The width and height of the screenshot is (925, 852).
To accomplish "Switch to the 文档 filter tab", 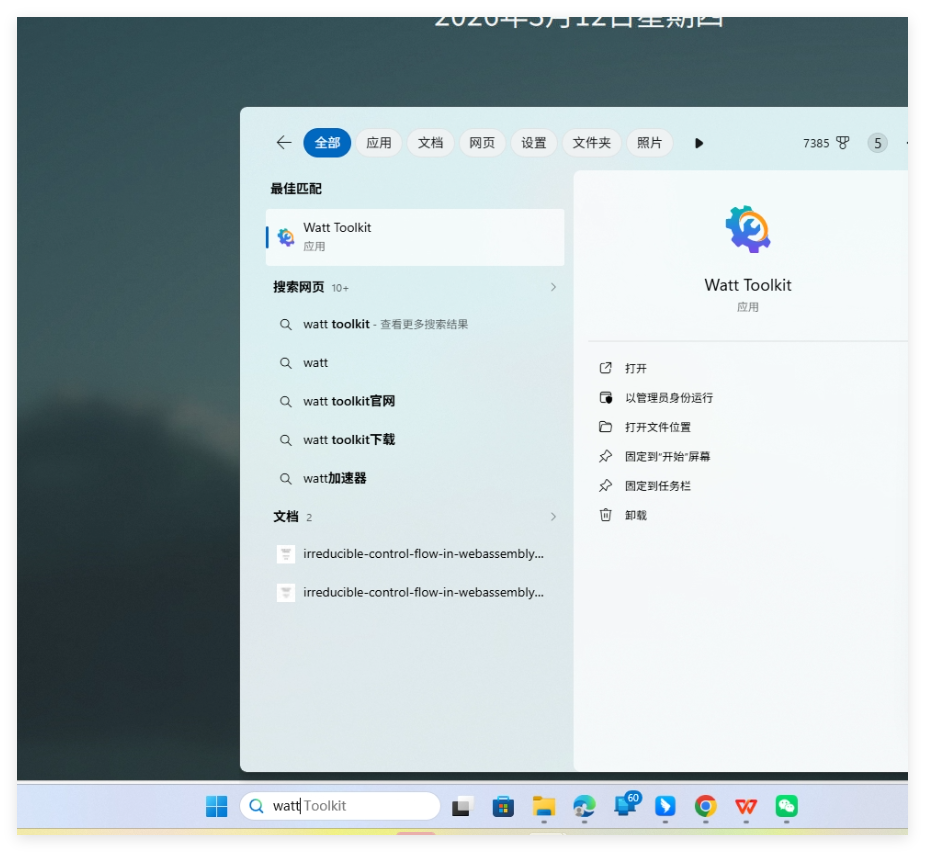I will tap(430, 143).
